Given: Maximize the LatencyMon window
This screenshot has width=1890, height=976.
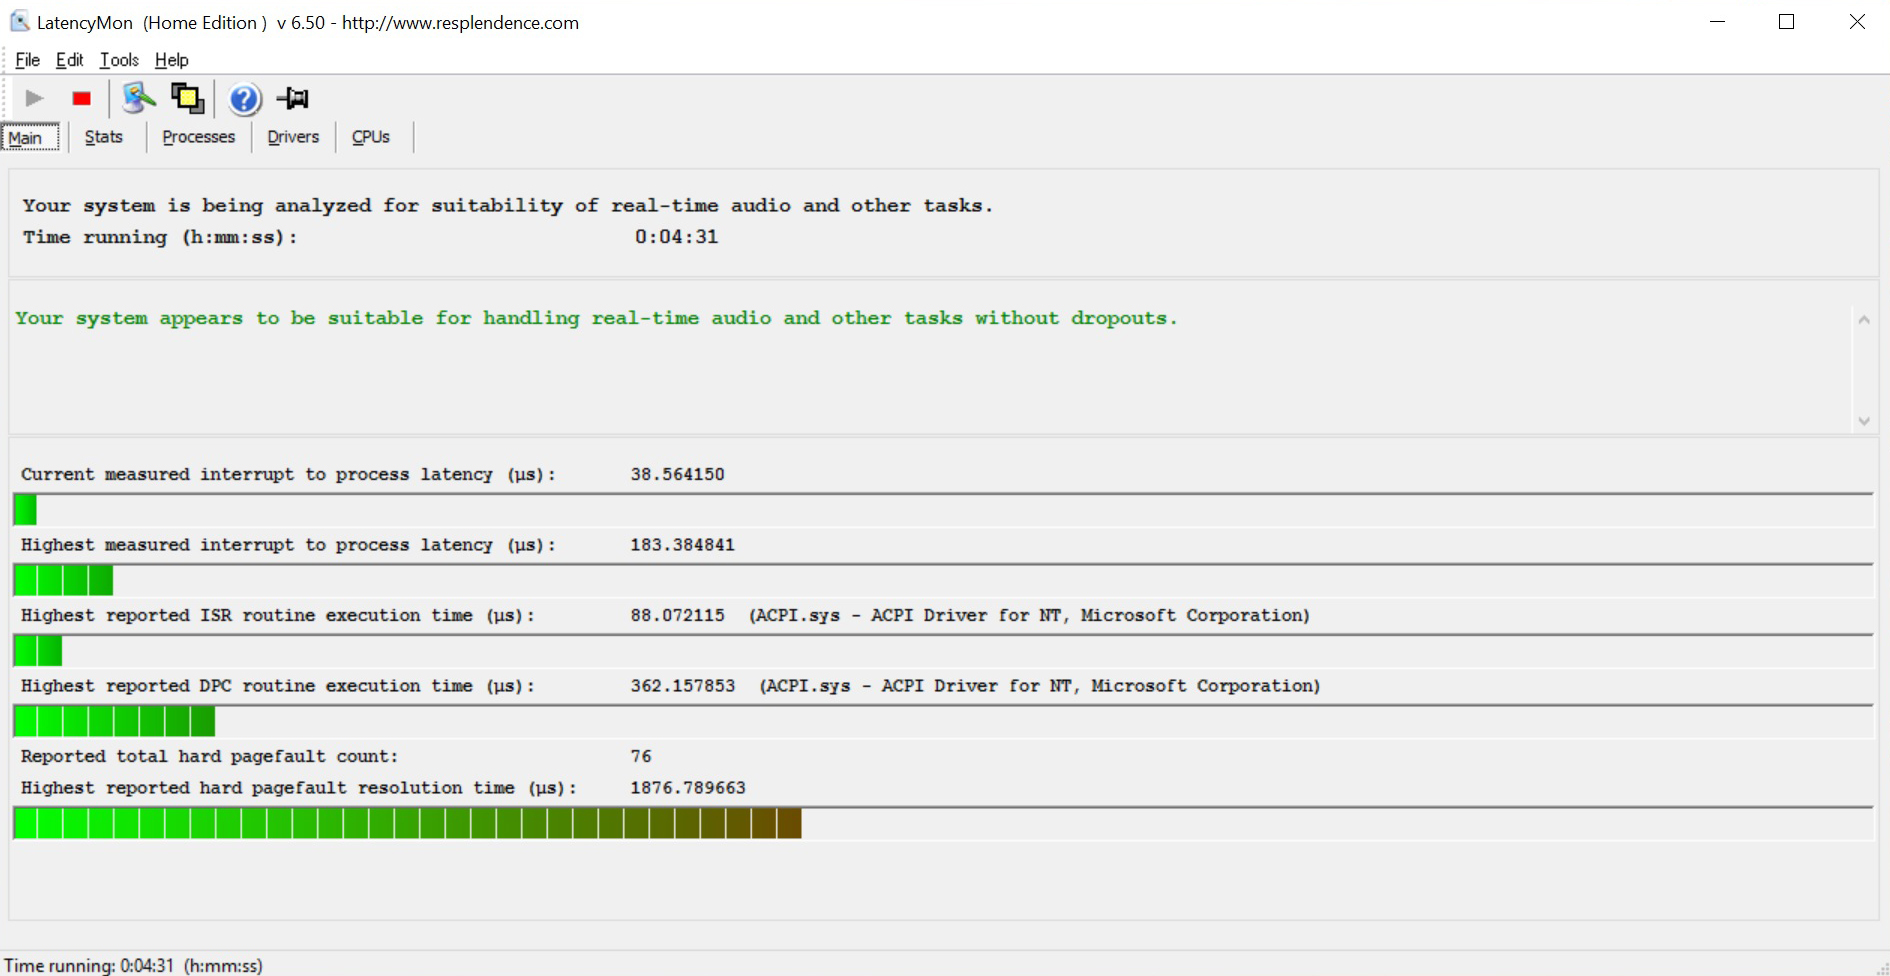Looking at the screenshot, I should (1786, 22).
